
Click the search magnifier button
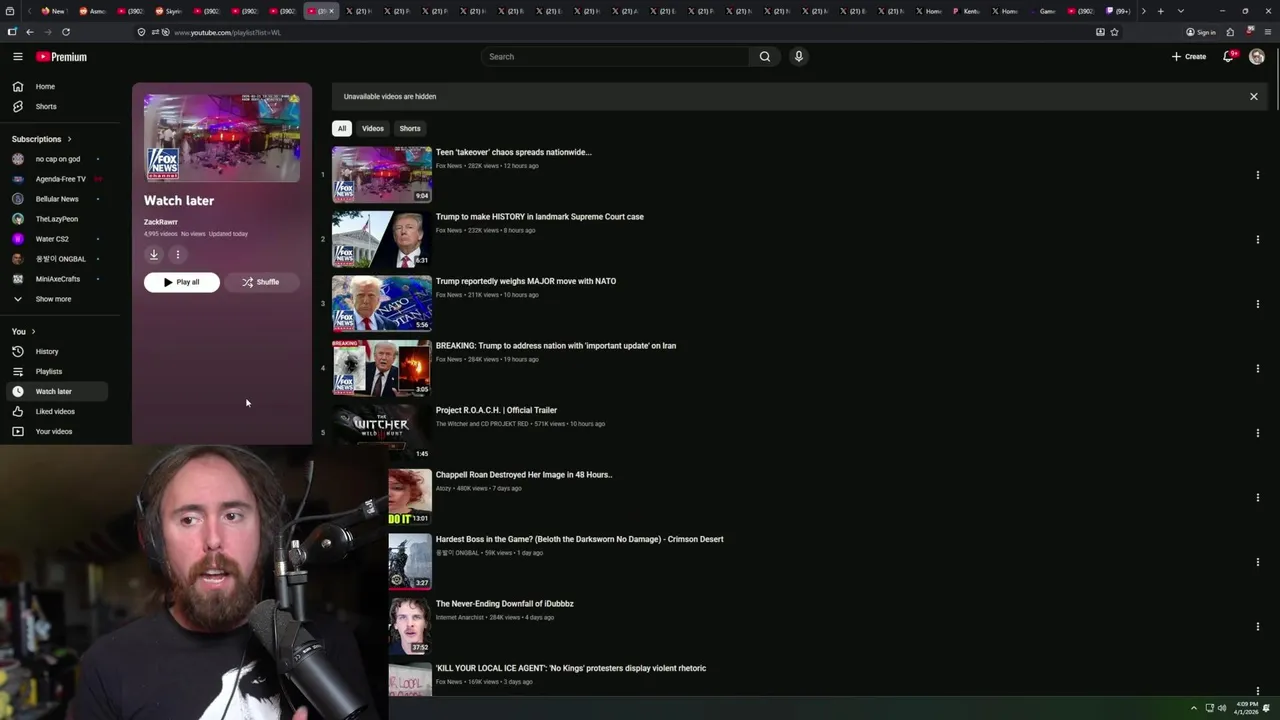click(765, 57)
